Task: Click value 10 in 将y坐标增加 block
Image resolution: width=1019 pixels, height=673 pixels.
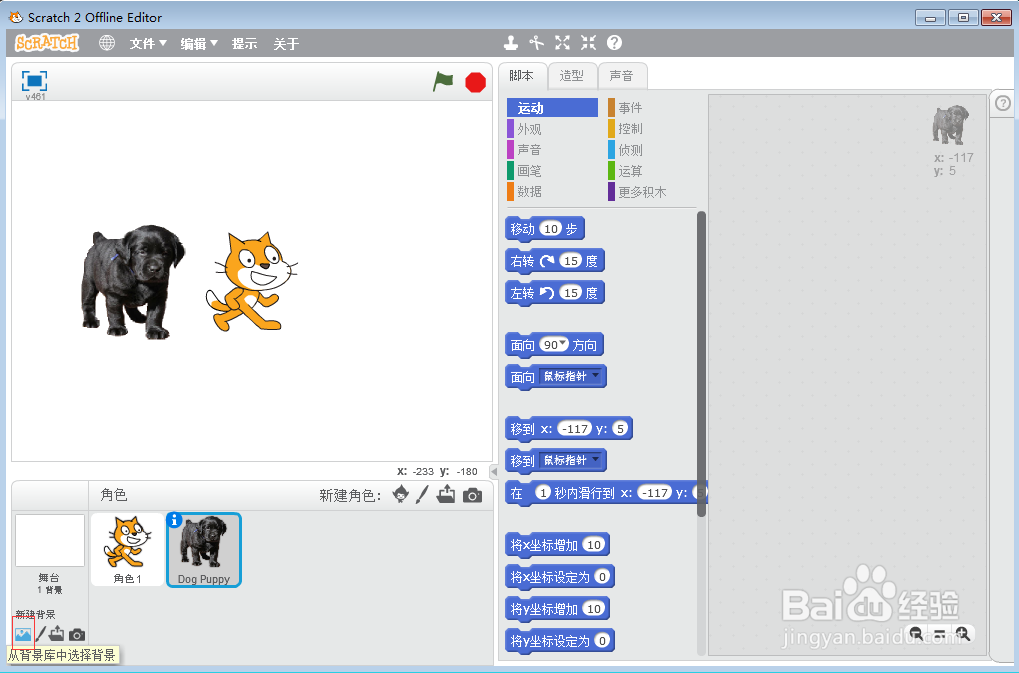Action: pos(594,609)
